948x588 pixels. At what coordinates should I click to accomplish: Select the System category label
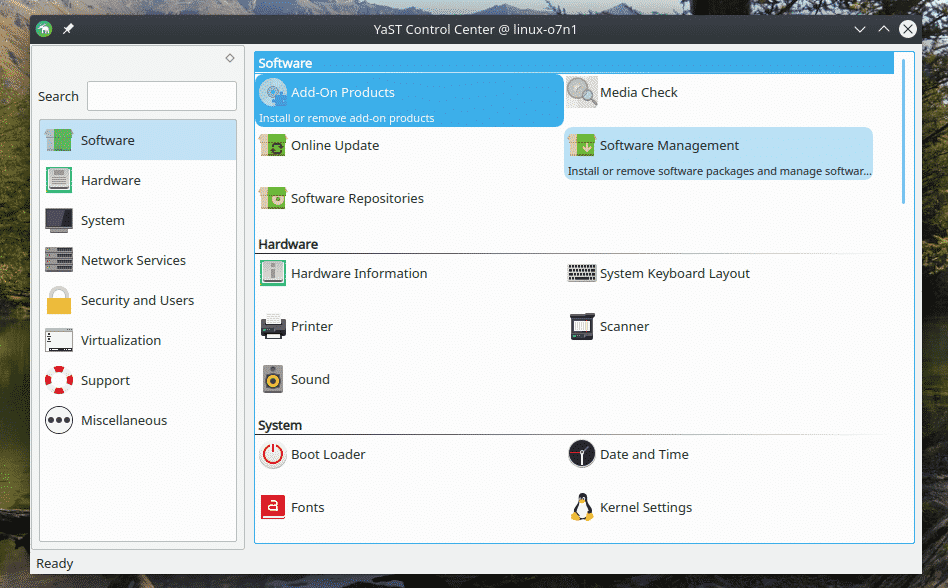click(103, 221)
